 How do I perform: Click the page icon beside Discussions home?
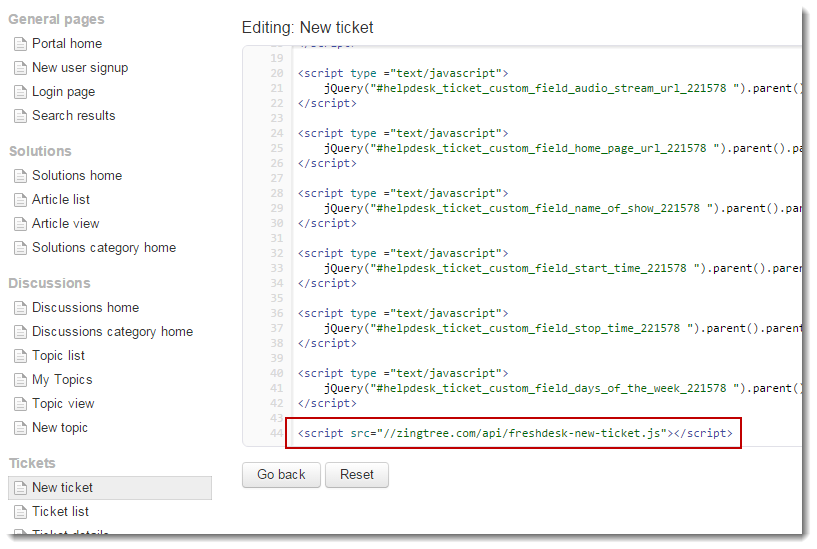[x=20, y=308]
